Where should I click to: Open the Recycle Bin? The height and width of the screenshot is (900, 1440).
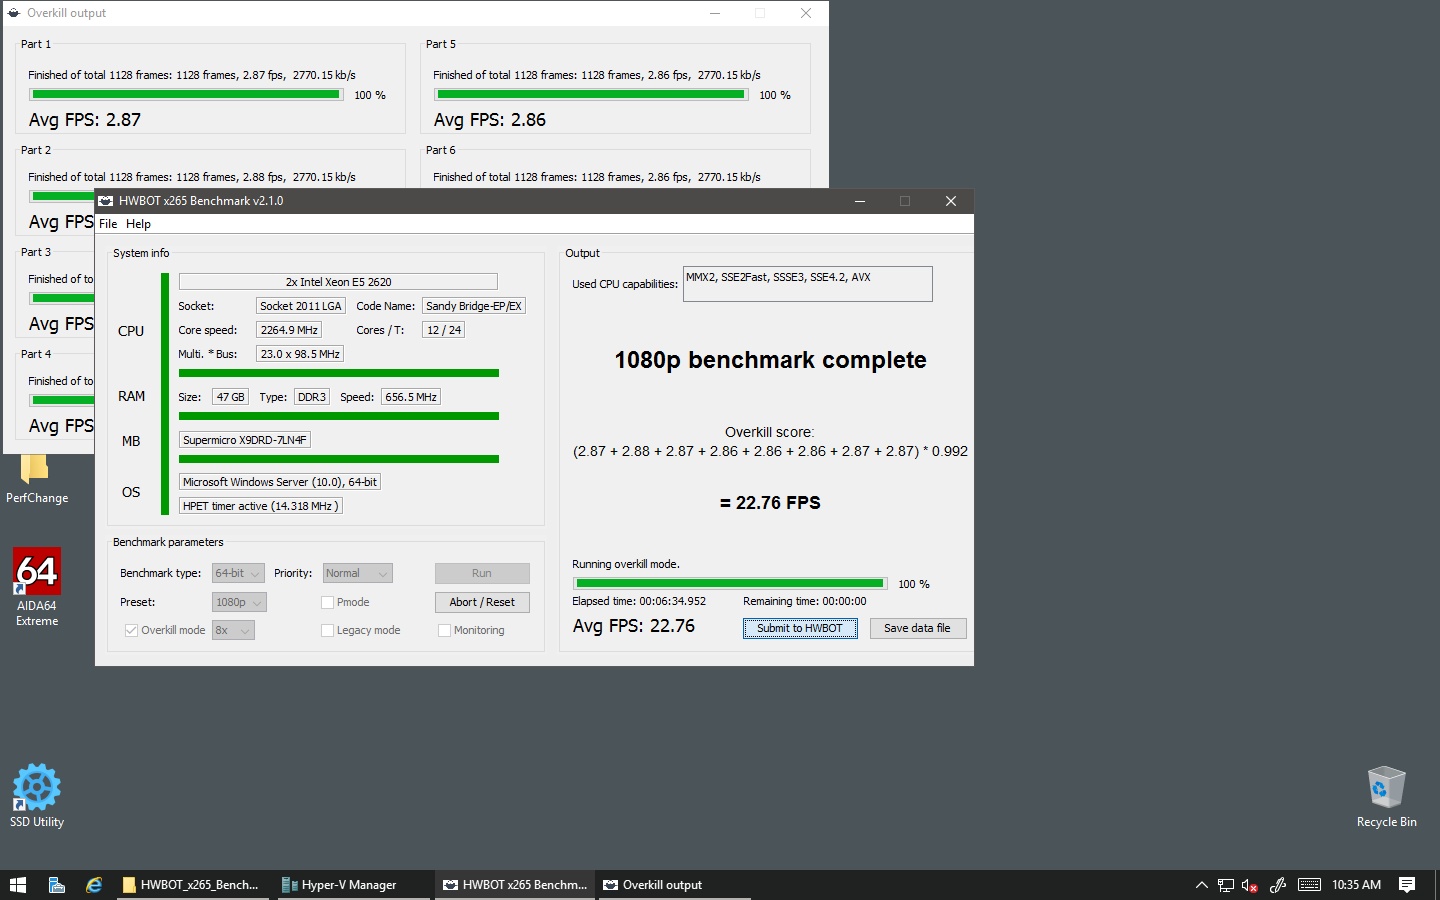pyautogui.click(x=1386, y=797)
